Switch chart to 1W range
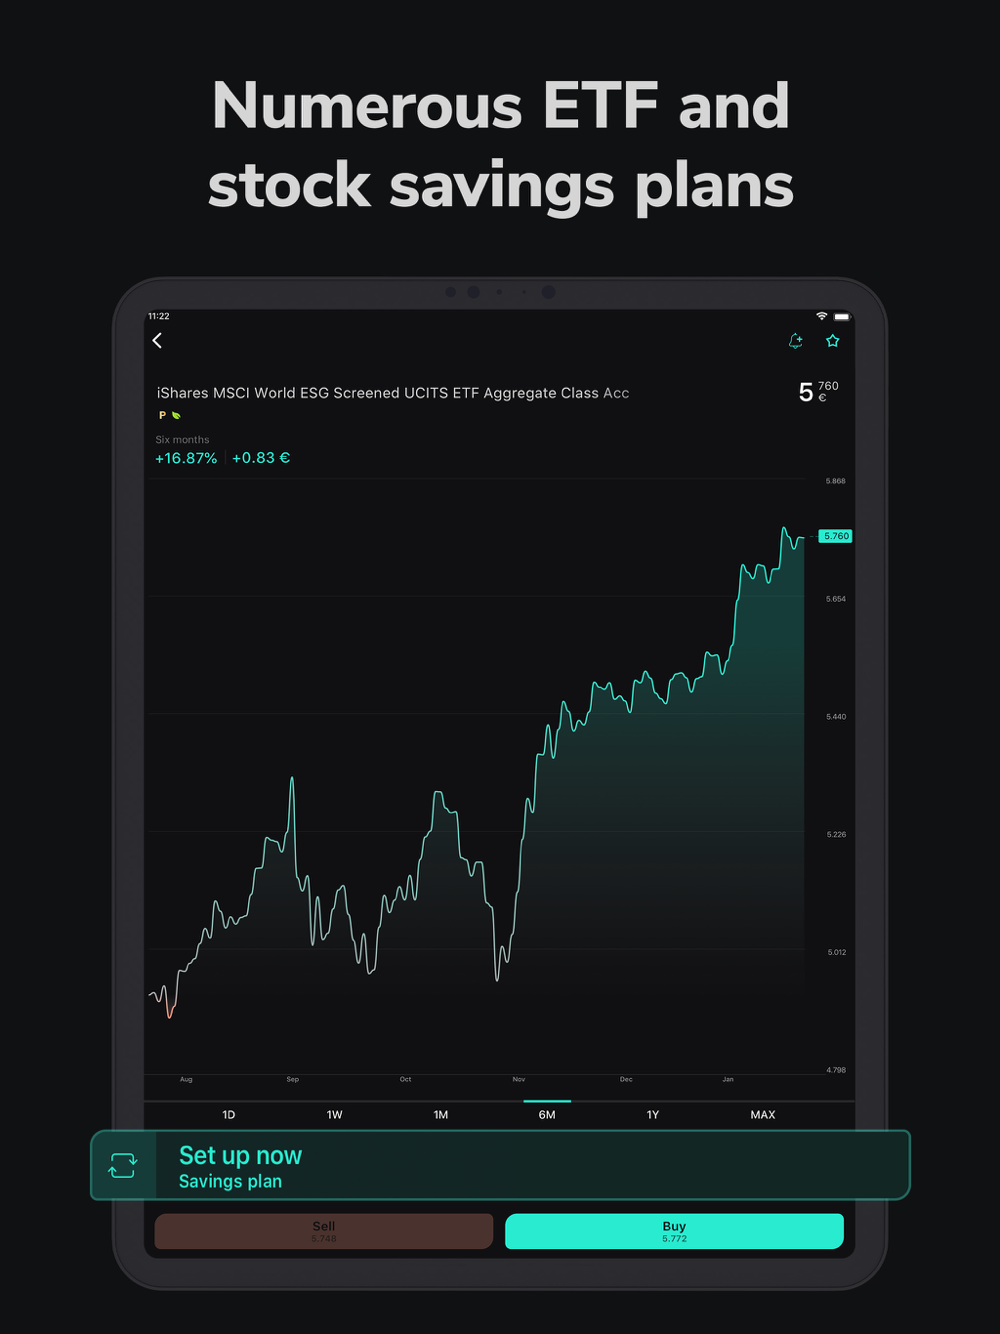 pos(335,1115)
